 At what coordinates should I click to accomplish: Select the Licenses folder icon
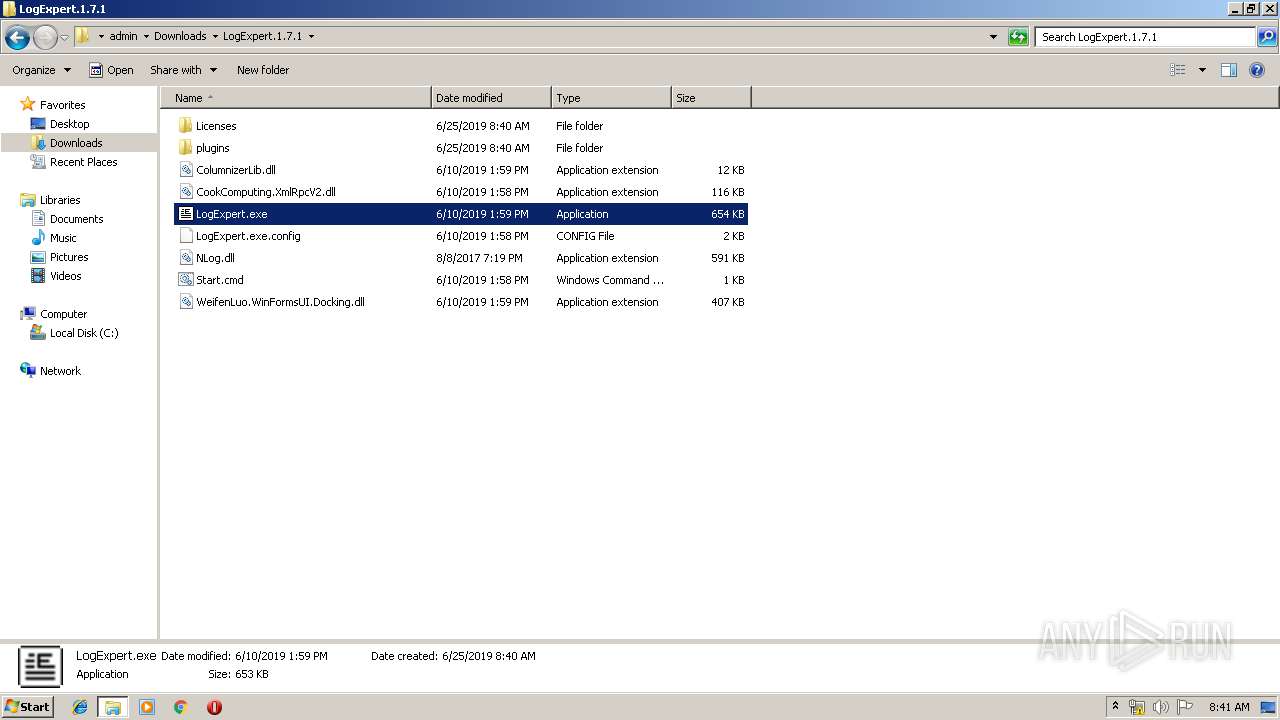point(185,126)
